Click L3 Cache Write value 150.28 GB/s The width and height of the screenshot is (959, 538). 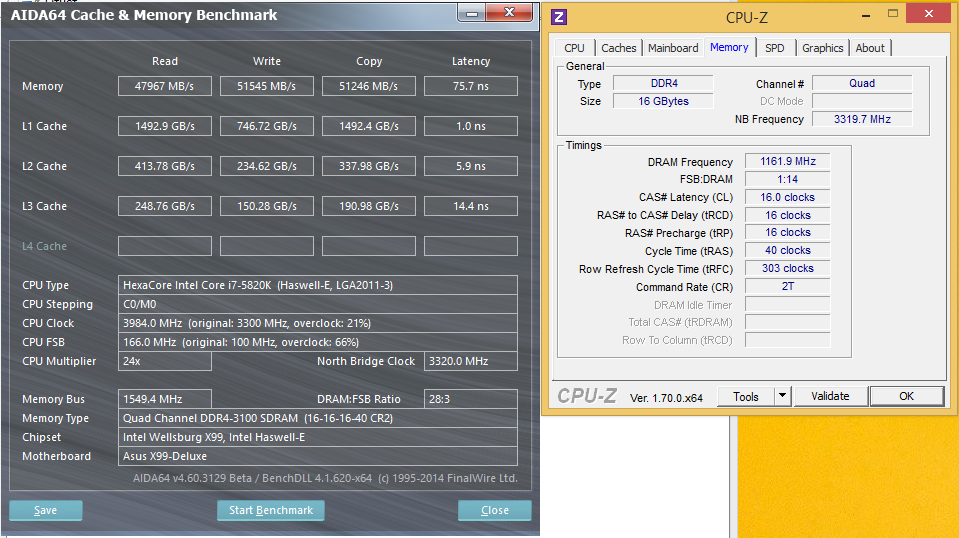(267, 206)
